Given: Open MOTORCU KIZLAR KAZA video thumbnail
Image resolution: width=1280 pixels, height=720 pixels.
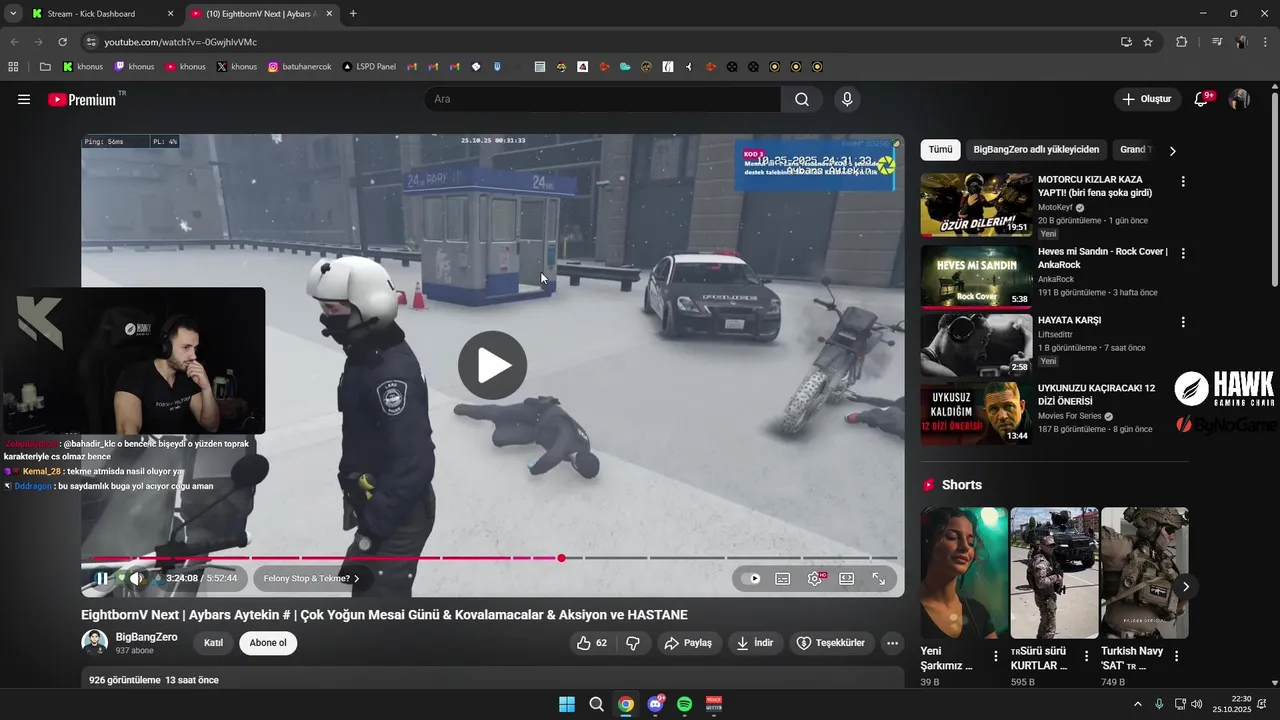Looking at the screenshot, I should [x=976, y=205].
